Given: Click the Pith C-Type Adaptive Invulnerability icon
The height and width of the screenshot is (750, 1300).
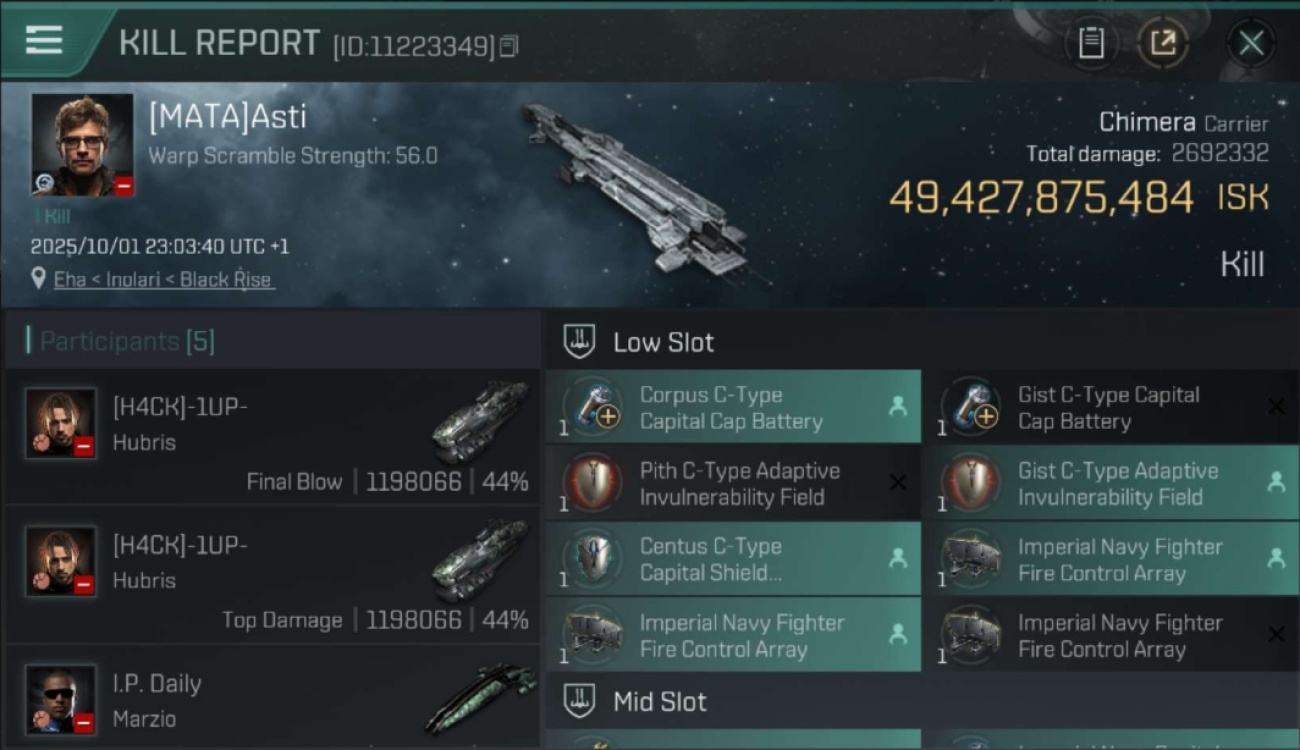Looking at the screenshot, I should pos(594,484).
